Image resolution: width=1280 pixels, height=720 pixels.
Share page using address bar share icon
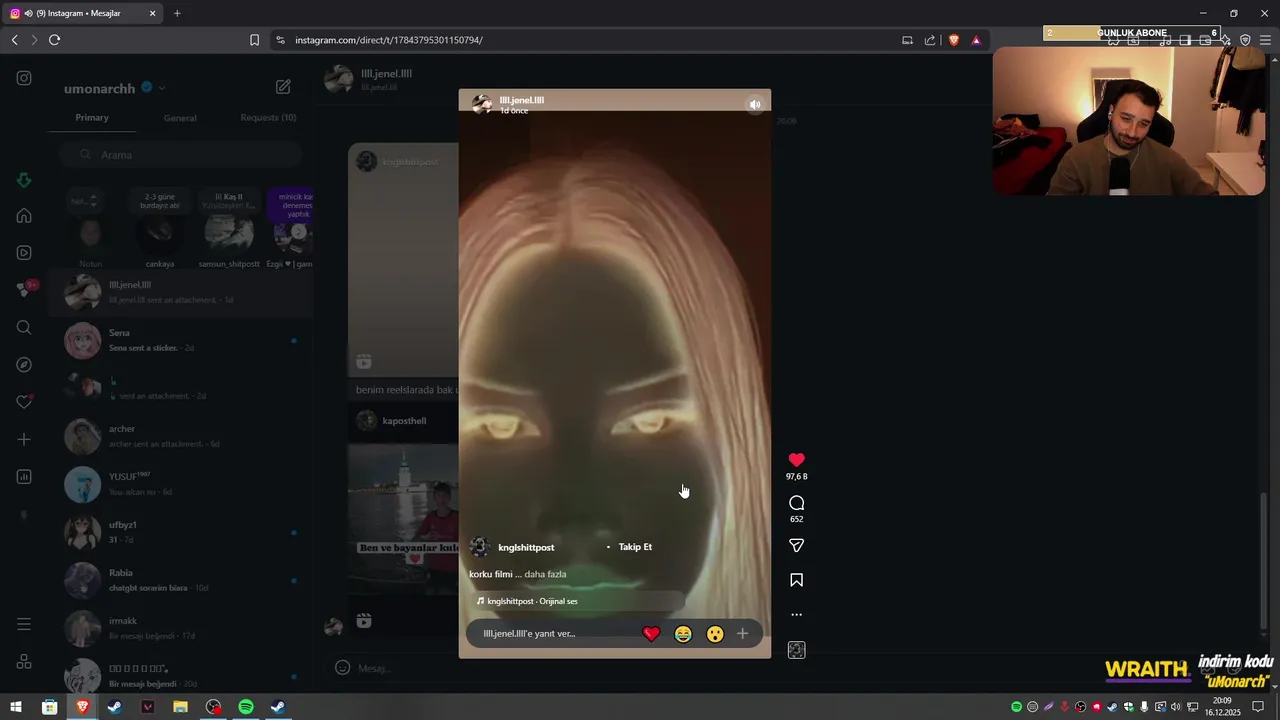pyautogui.click(x=930, y=40)
